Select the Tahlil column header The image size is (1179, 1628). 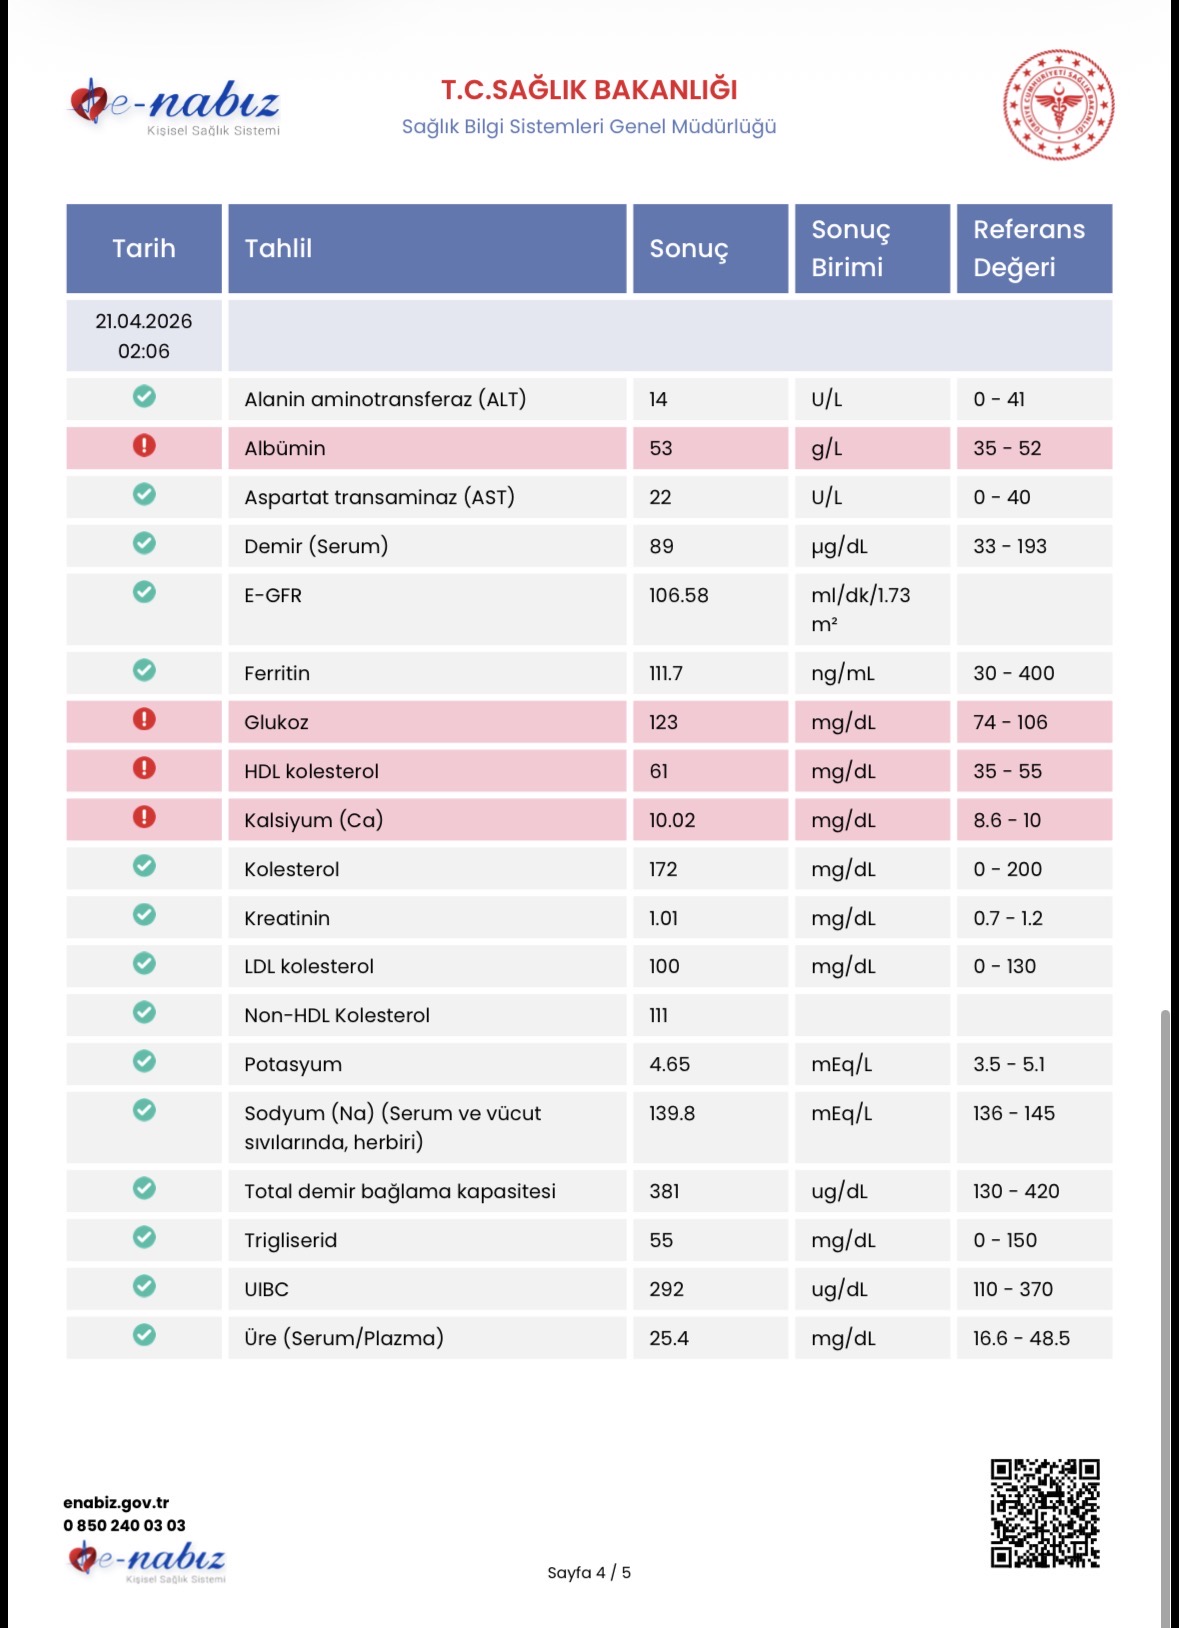[x=427, y=249]
